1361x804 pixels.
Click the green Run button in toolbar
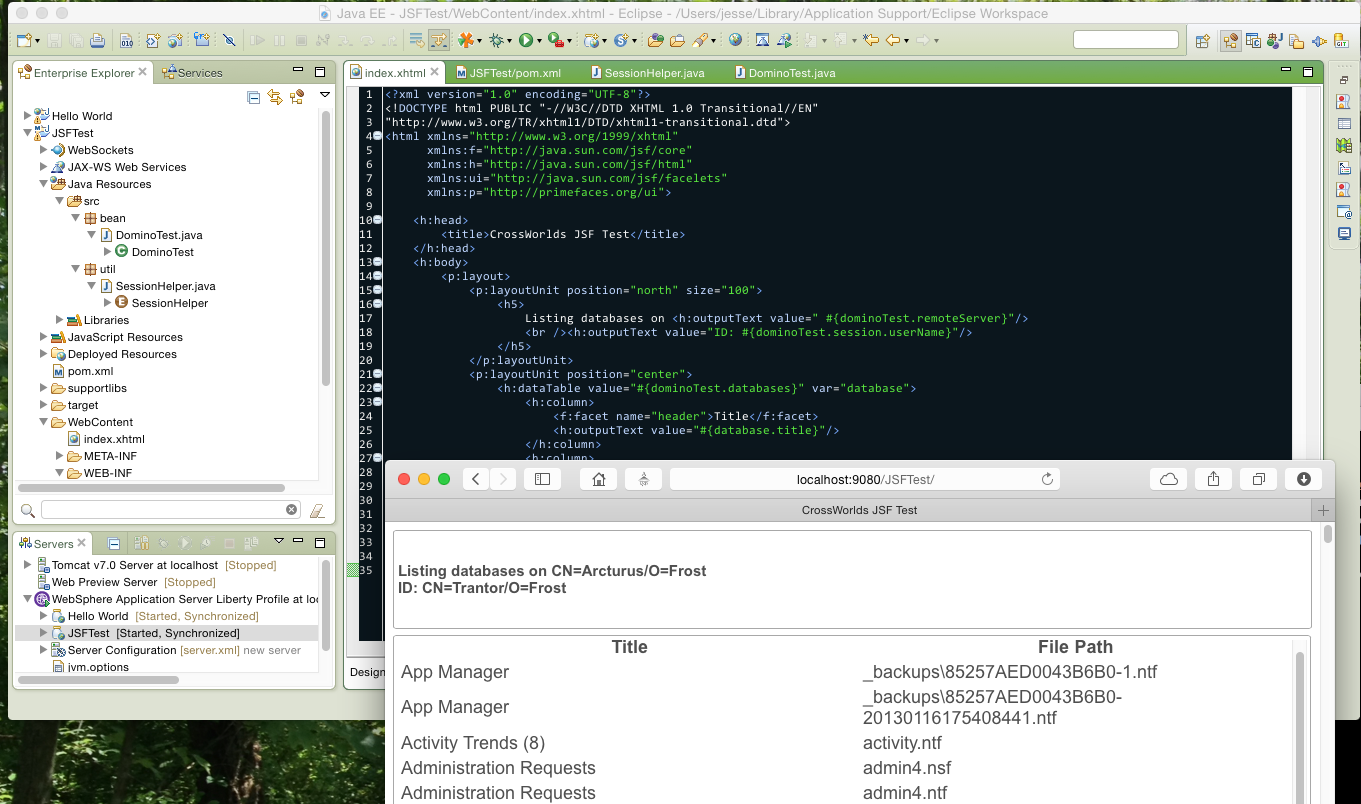525,40
